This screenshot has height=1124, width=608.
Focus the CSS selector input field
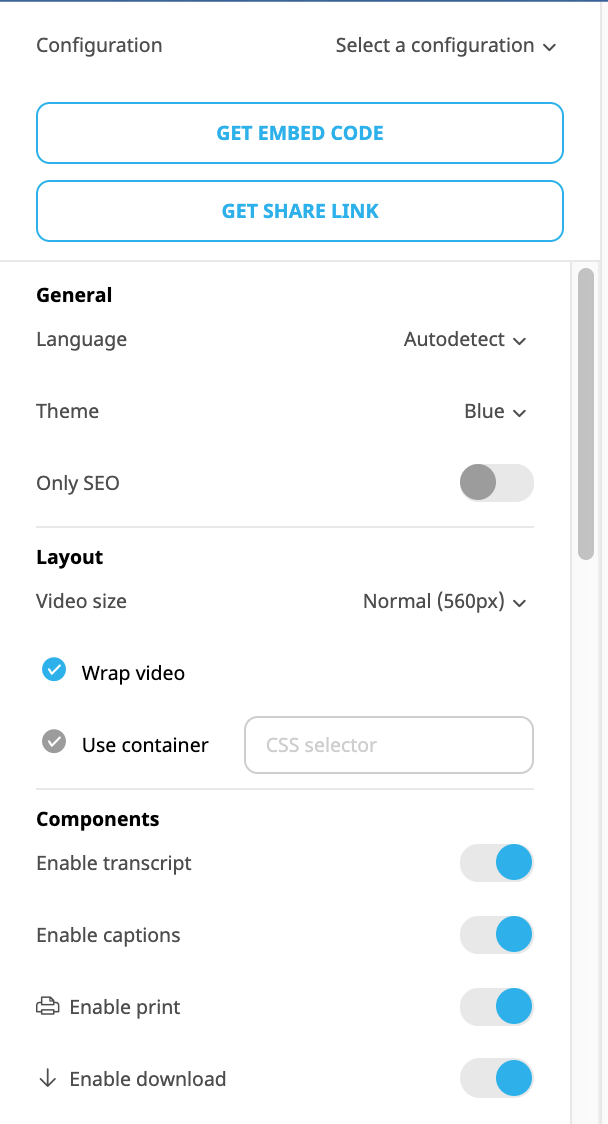pyautogui.click(x=389, y=745)
